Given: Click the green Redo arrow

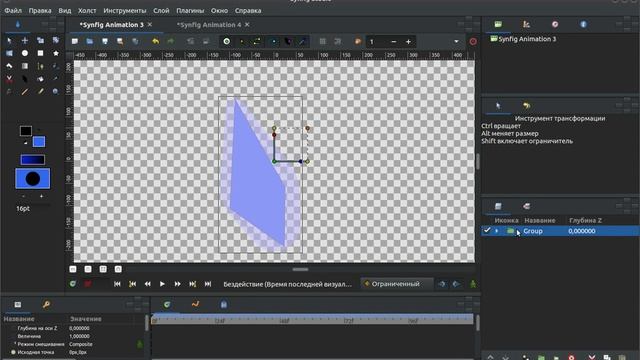Looking at the screenshot, I should coord(171,41).
